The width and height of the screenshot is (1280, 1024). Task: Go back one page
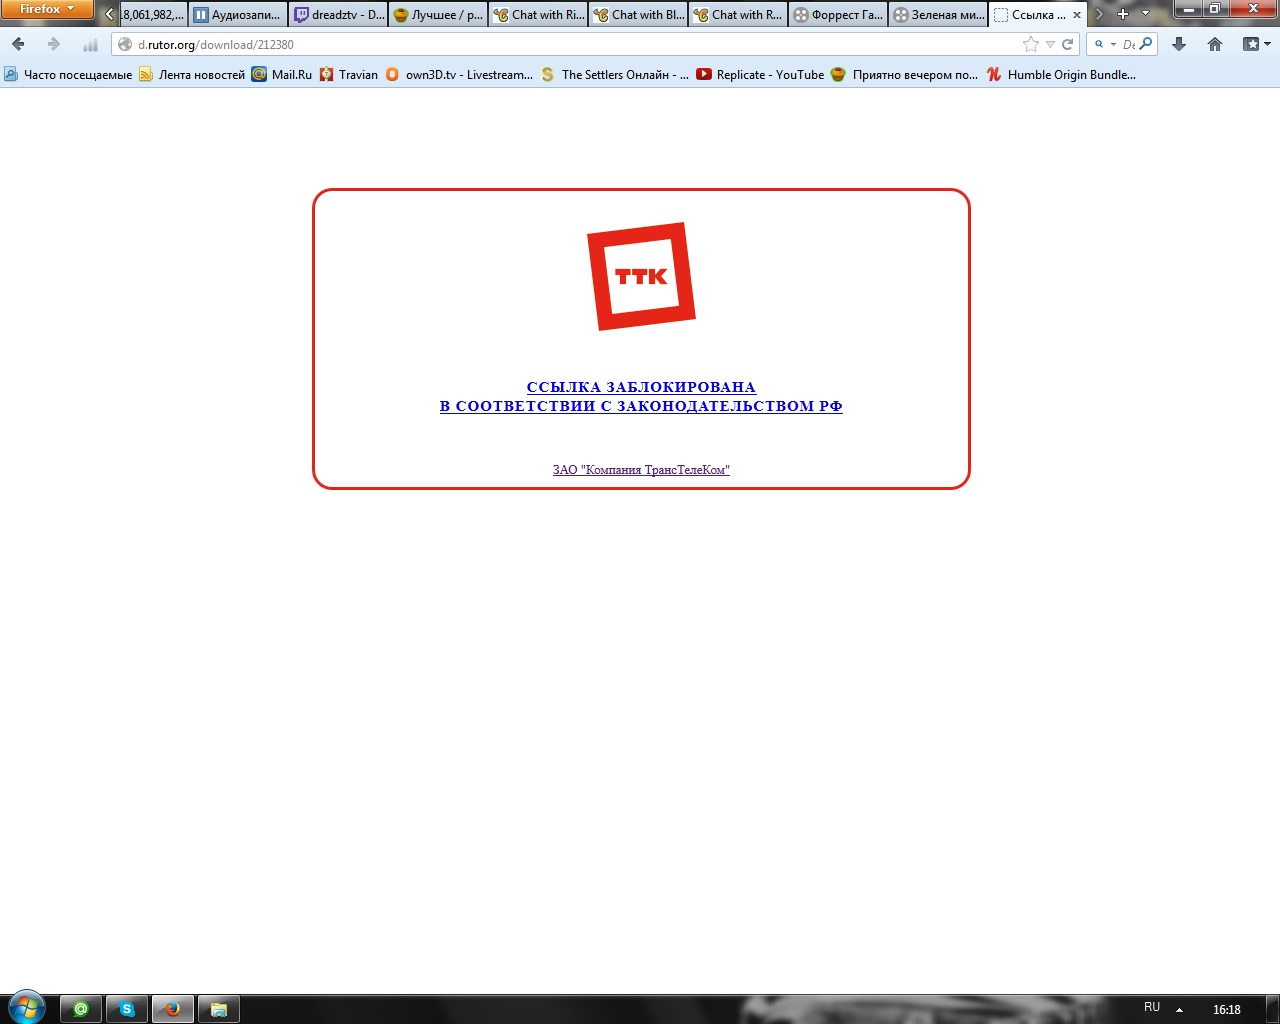(18, 44)
